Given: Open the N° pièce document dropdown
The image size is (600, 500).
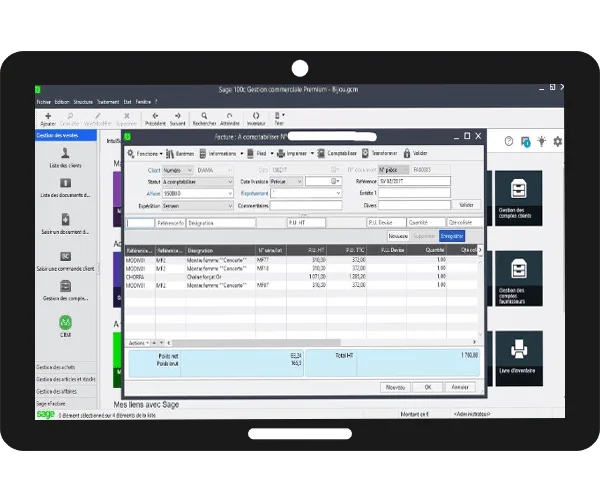Looking at the screenshot, I should (394, 169).
